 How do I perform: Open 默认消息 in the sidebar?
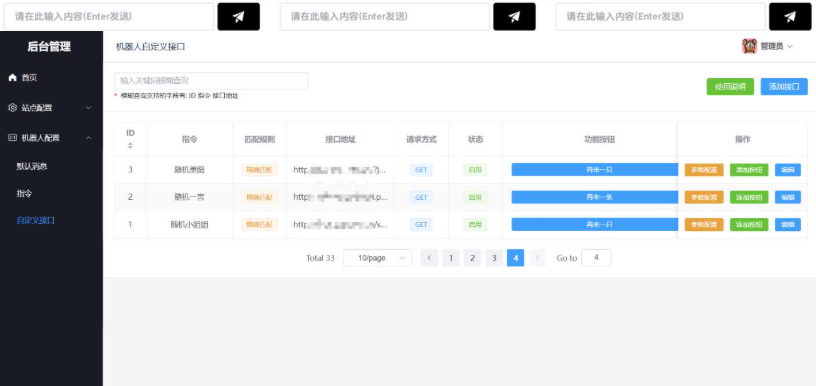click(32, 166)
